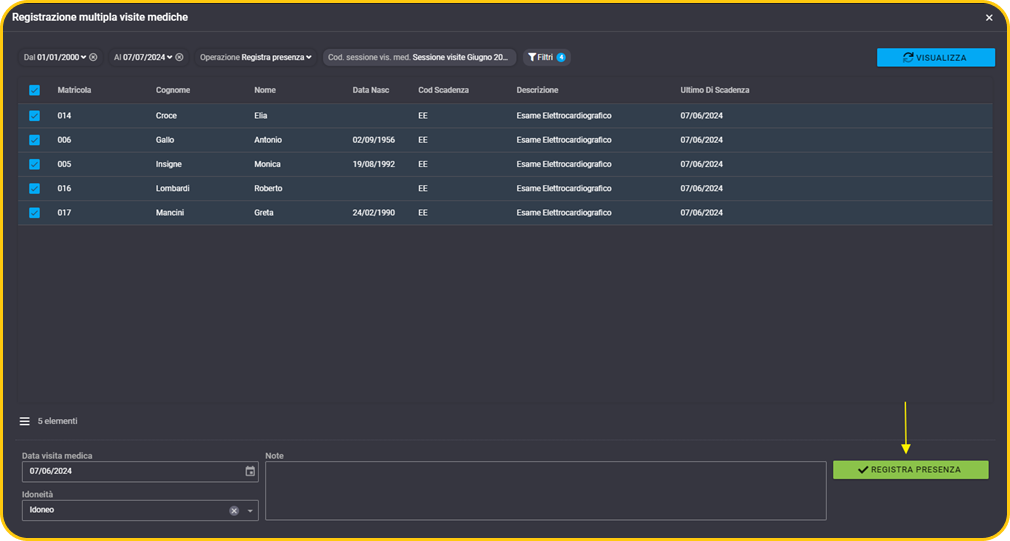Select matricola 014 cell
The width and height of the screenshot is (1010, 541).
64,116
